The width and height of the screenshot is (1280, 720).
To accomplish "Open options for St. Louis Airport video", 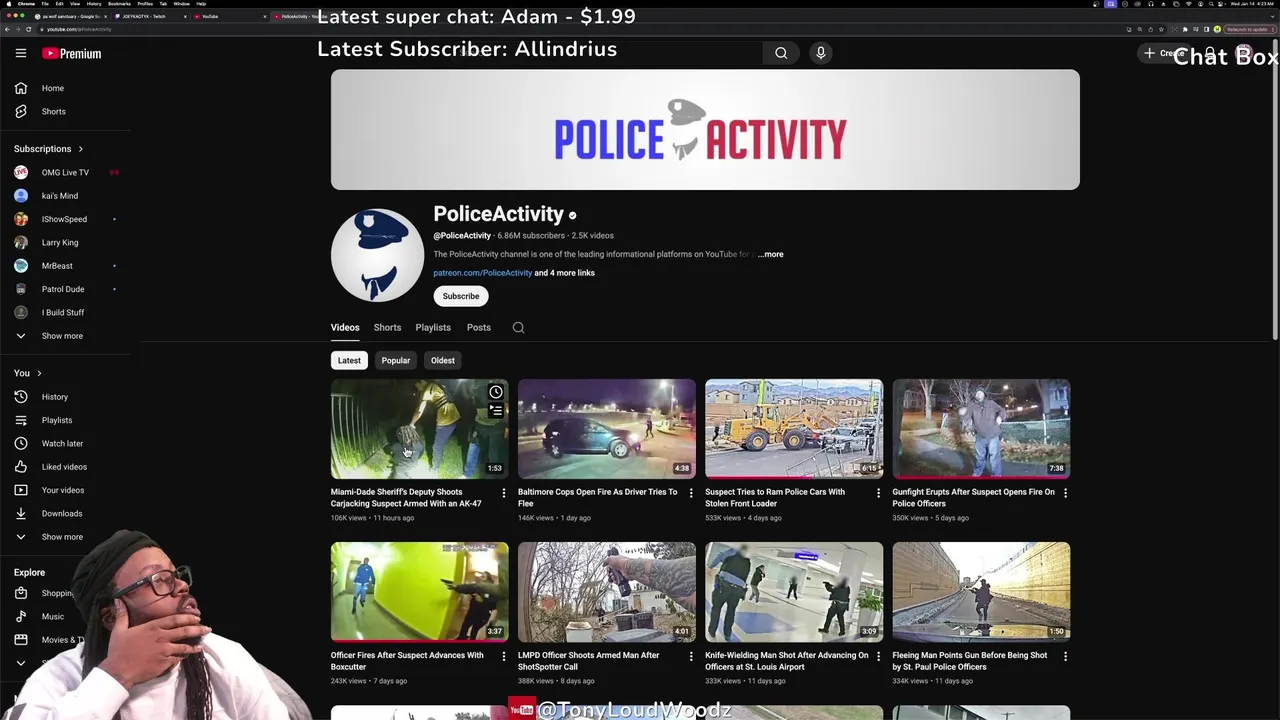I will (878, 656).
